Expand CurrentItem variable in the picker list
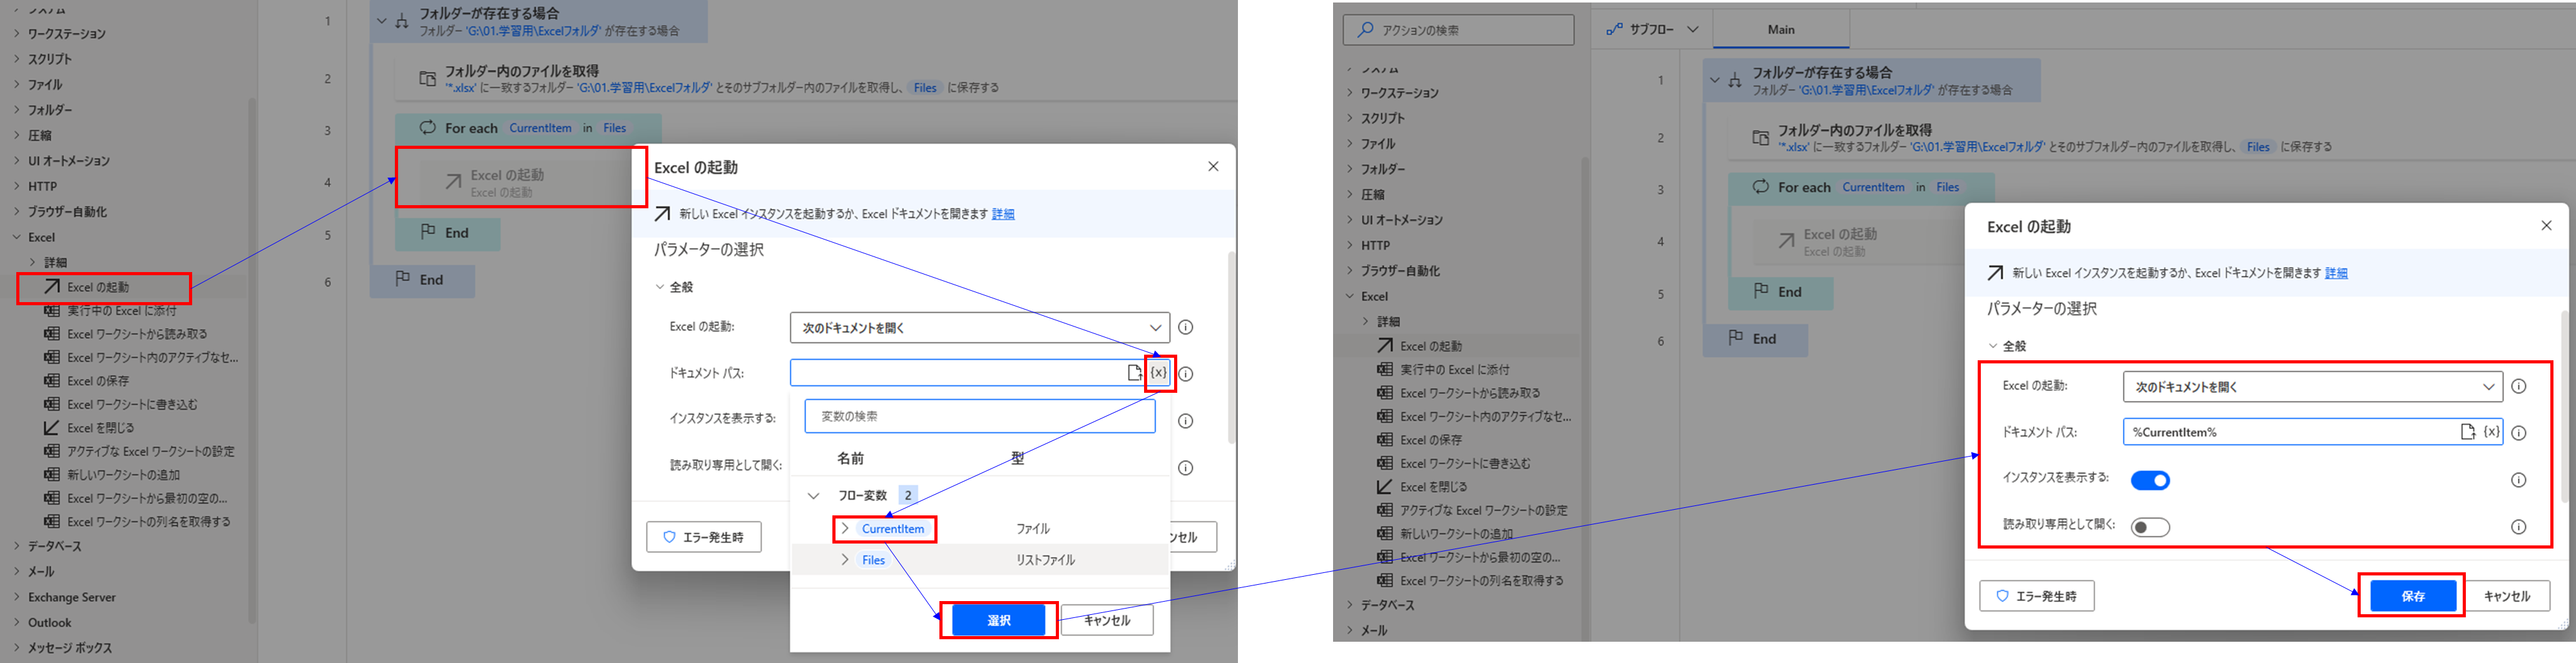This screenshot has width=2576, height=663. click(x=845, y=529)
